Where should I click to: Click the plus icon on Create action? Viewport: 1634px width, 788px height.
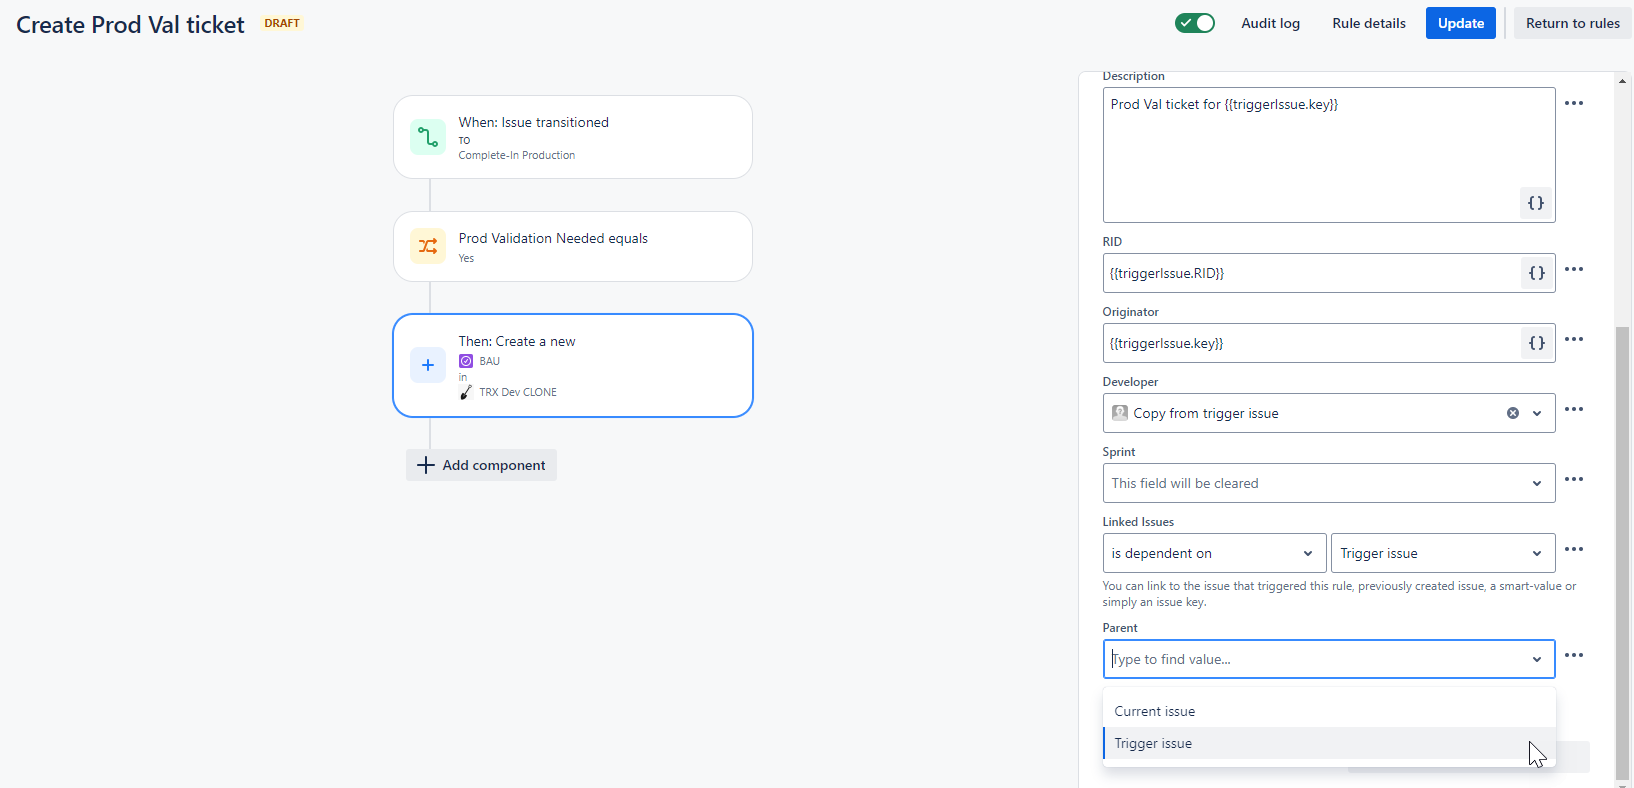tap(428, 365)
